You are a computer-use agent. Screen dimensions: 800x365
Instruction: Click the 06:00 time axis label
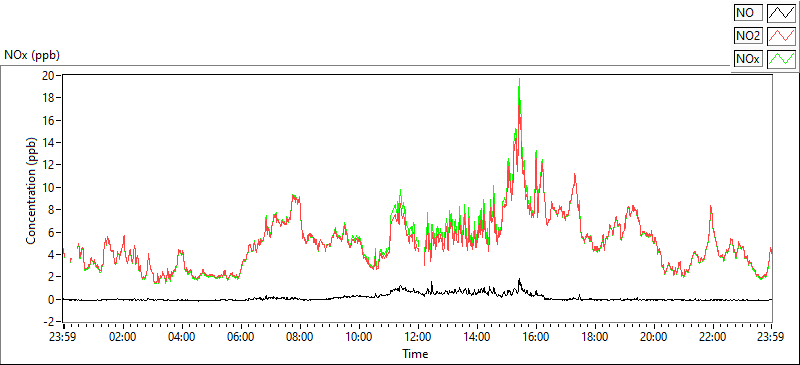click(x=240, y=337)
